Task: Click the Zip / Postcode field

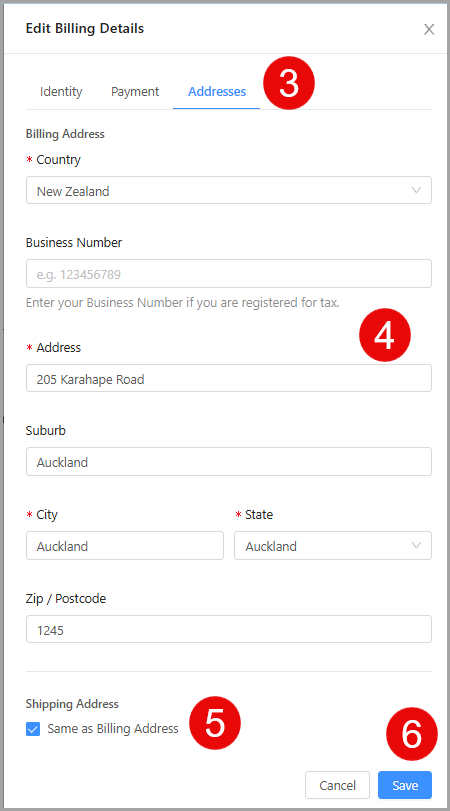Action: [x=229, y=629]
